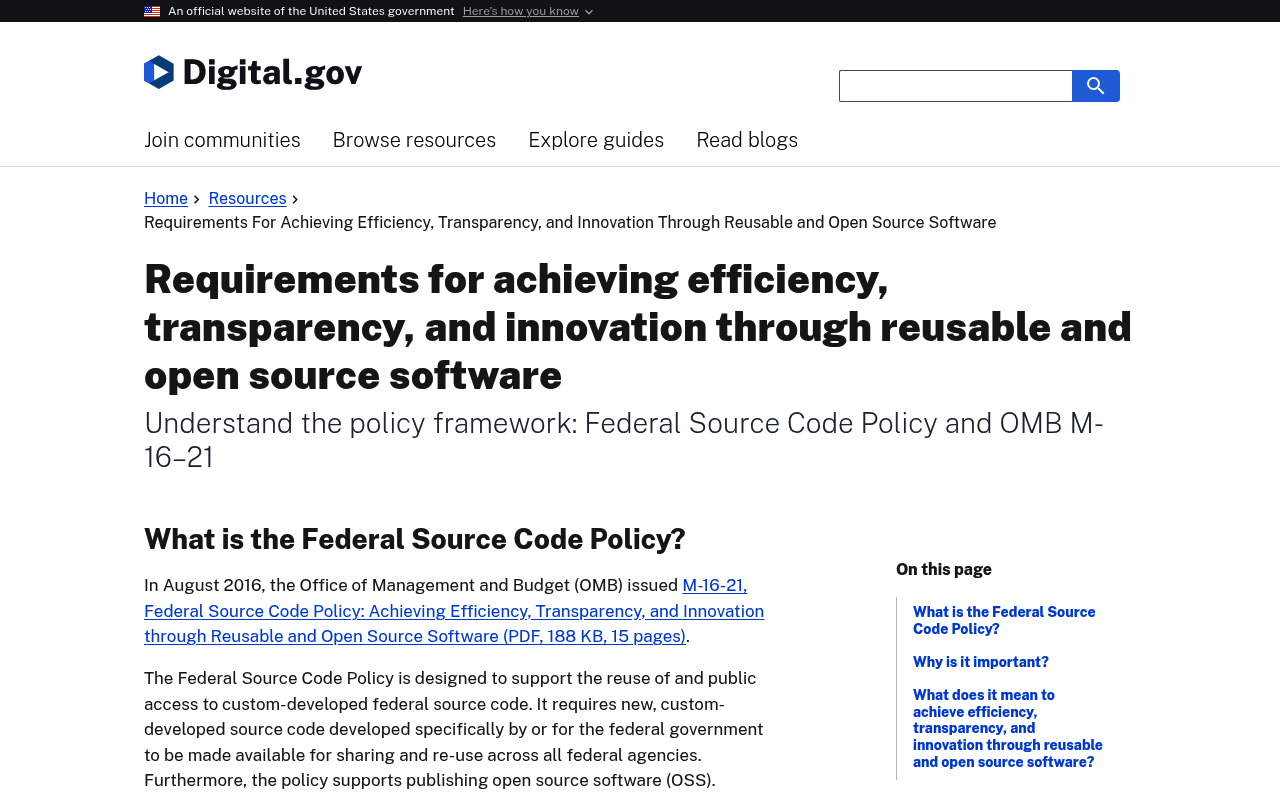Focus the site search input field
The image size is (1280, 800).
coord(956,86)
